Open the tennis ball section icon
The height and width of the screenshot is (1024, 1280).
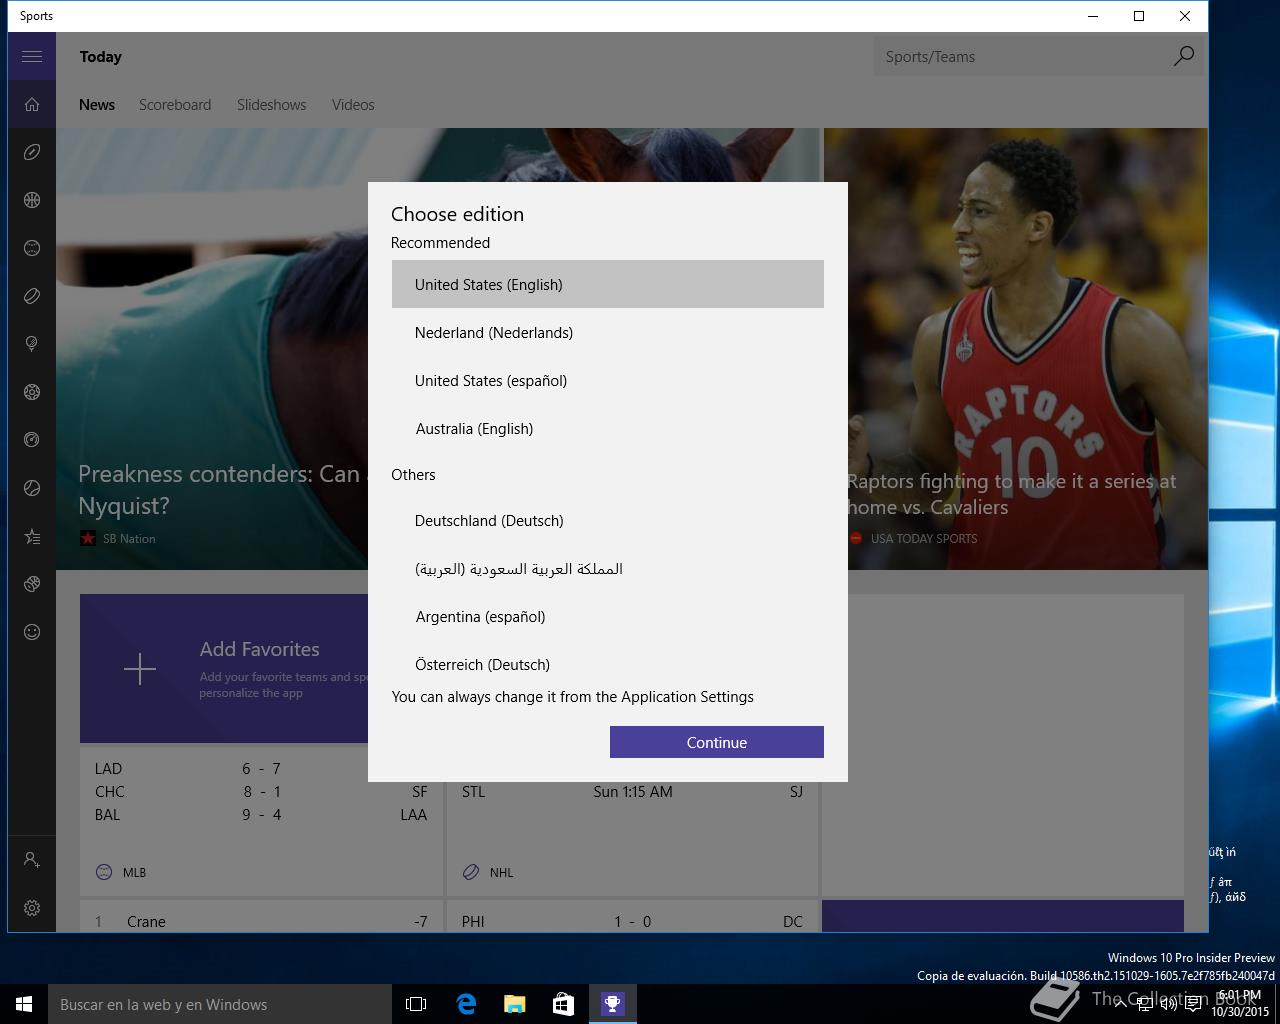pos(32,488)
